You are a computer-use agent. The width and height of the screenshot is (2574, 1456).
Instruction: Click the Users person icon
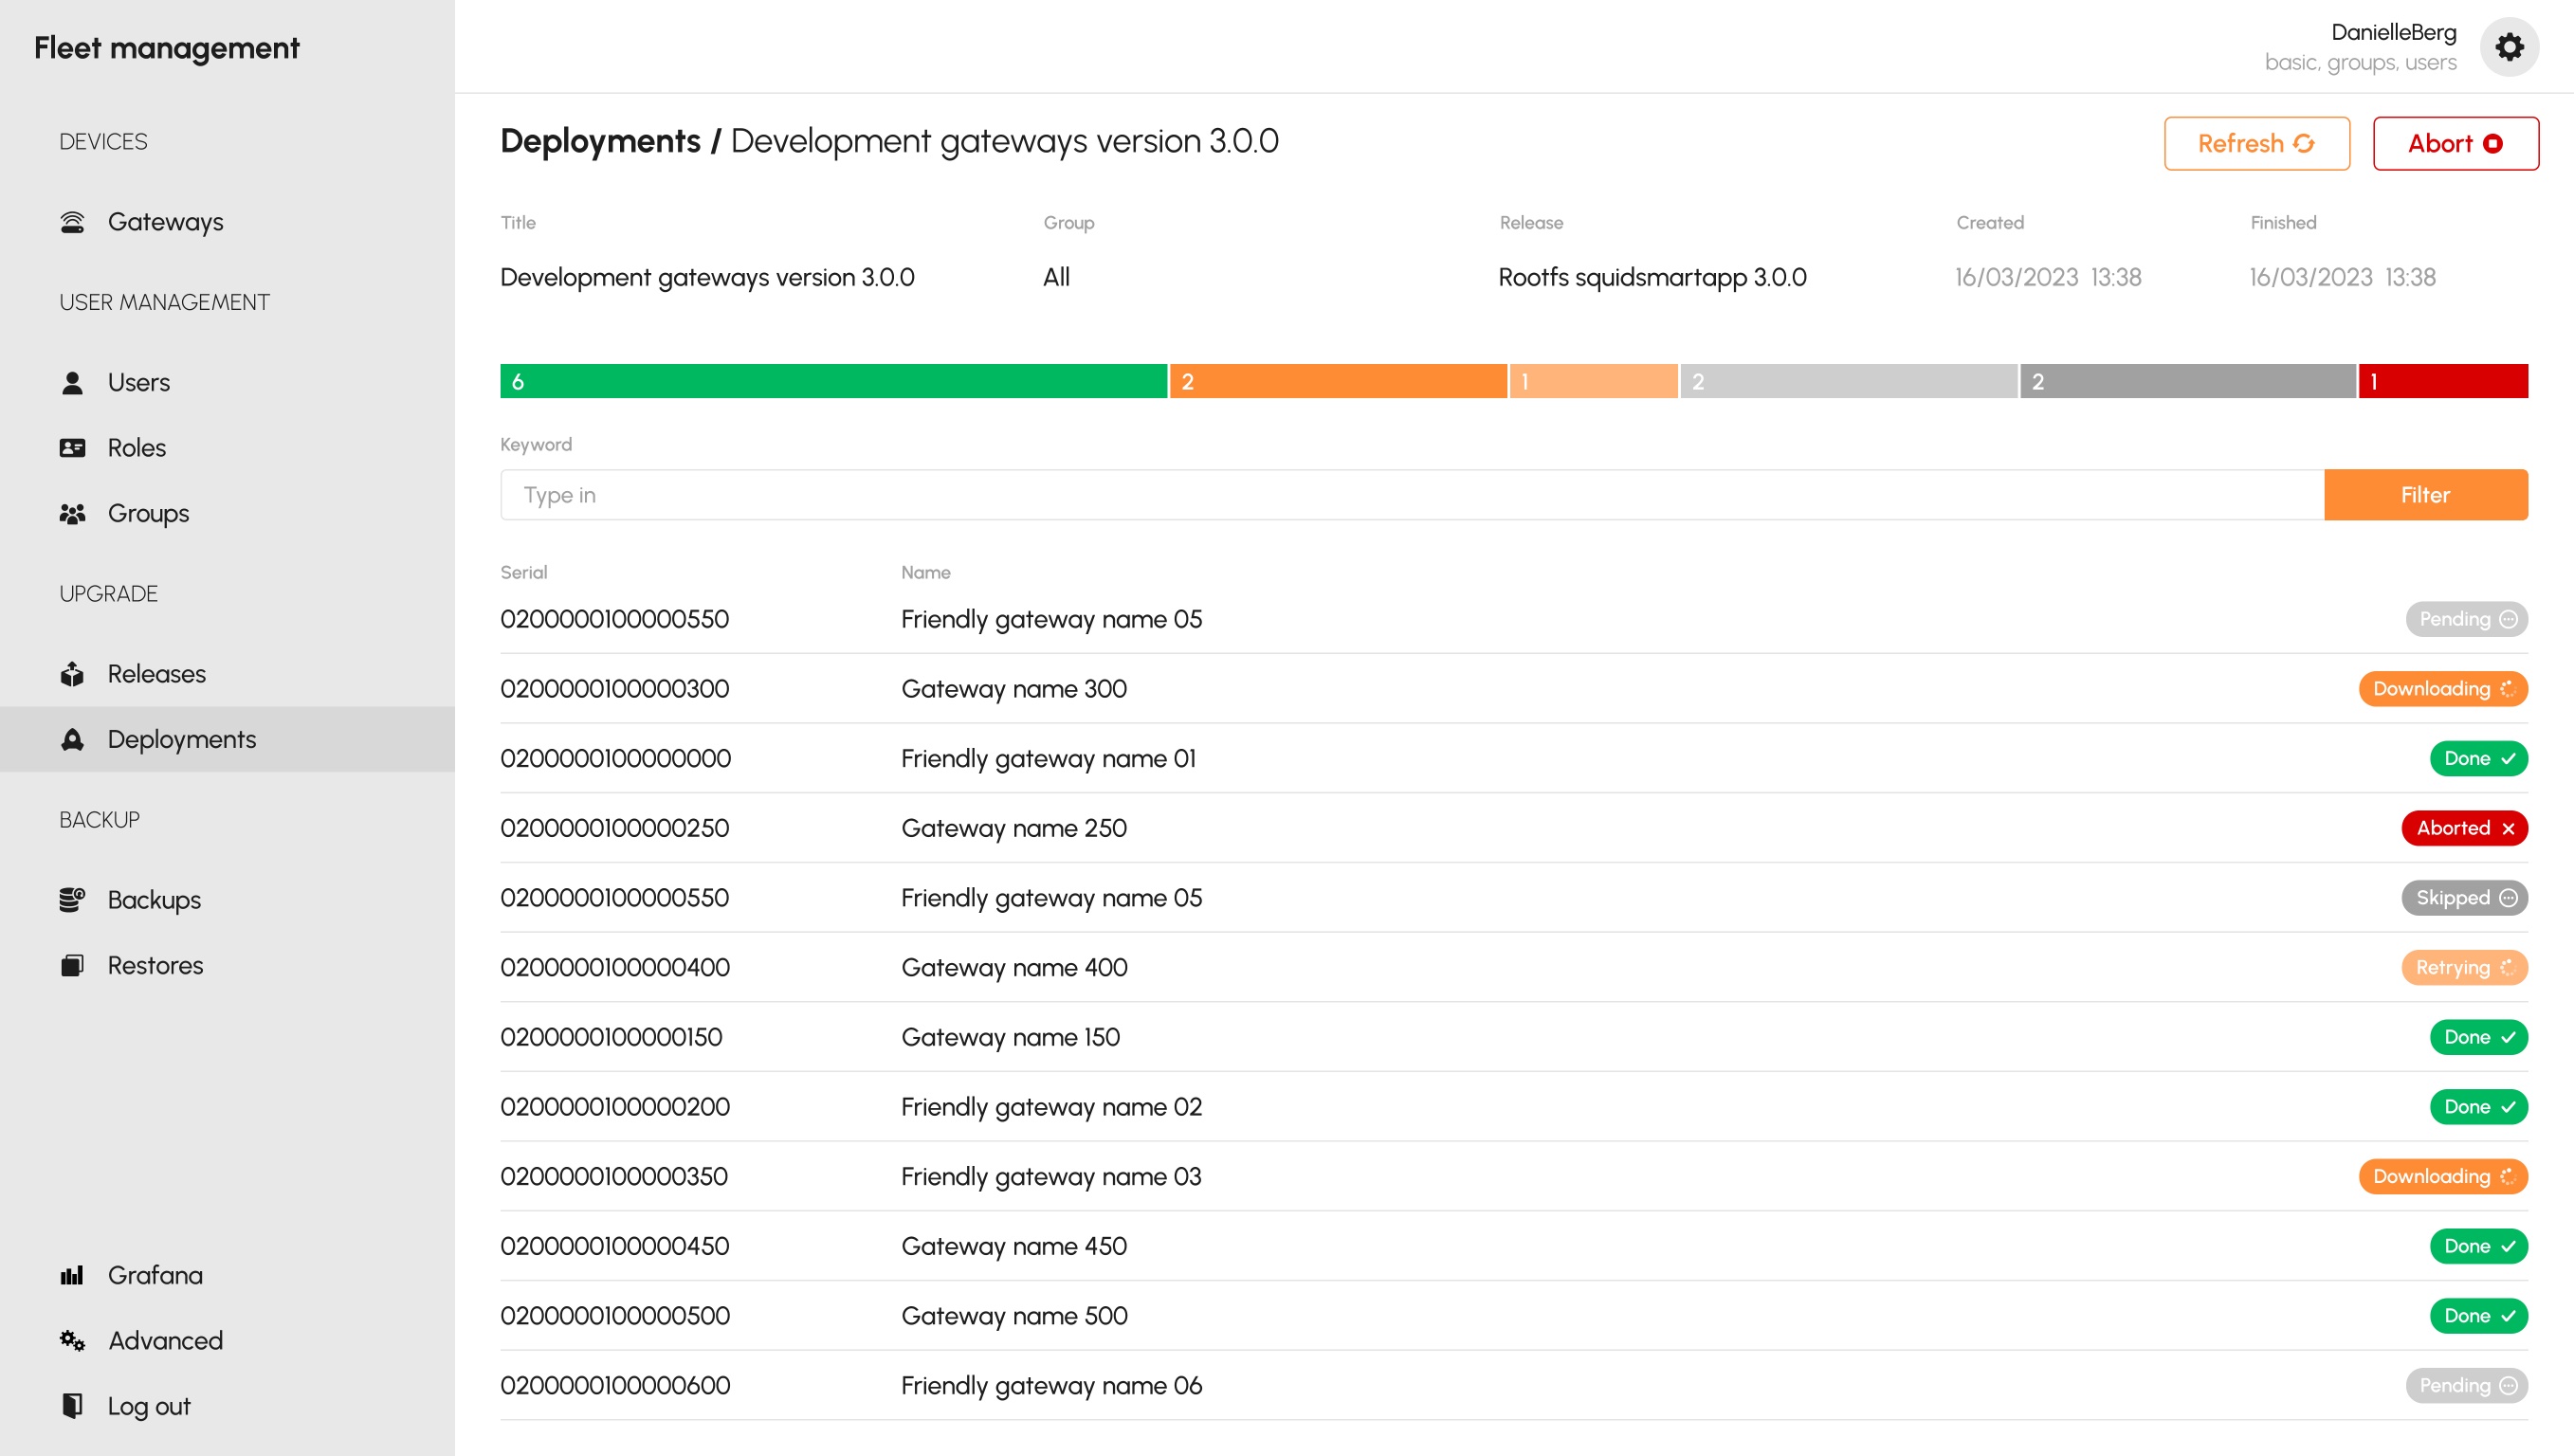[x=72, y=383]
